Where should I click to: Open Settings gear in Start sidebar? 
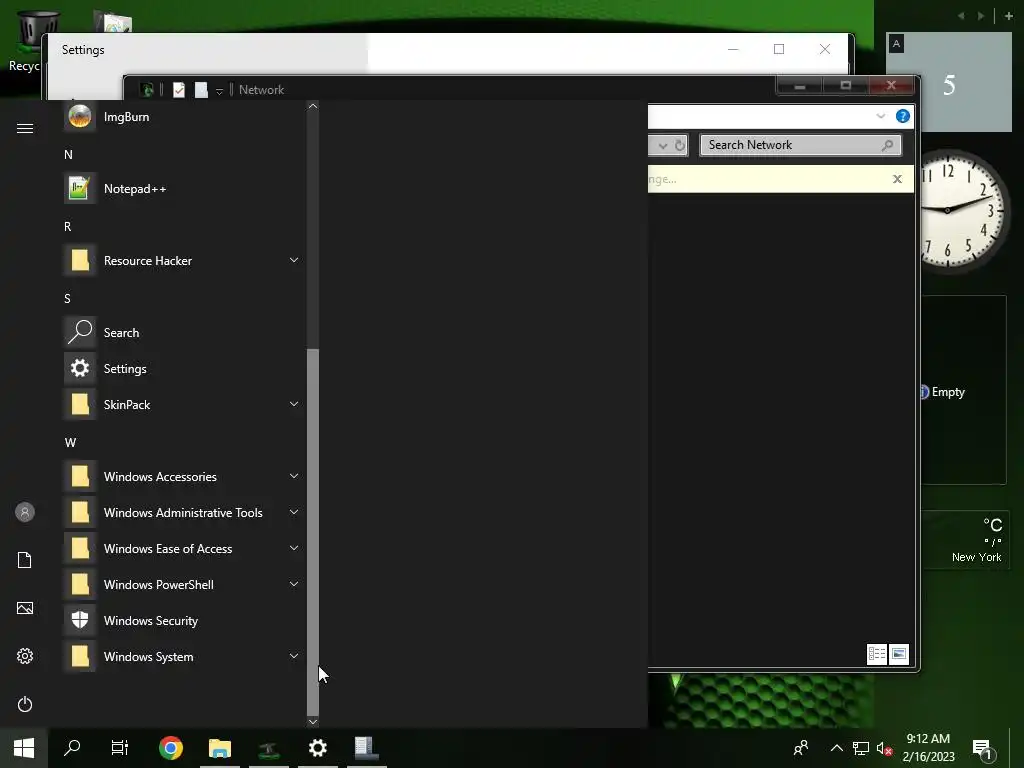pyautogui.click(x=25, y=656)
